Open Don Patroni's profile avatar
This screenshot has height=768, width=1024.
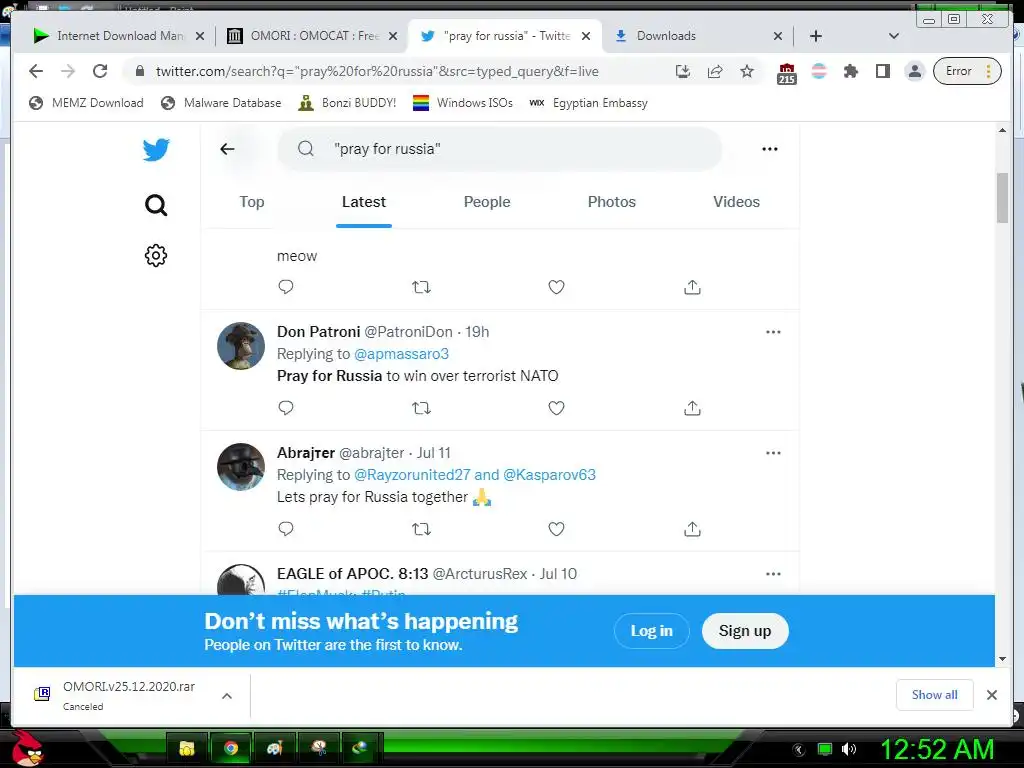(241, 345)
